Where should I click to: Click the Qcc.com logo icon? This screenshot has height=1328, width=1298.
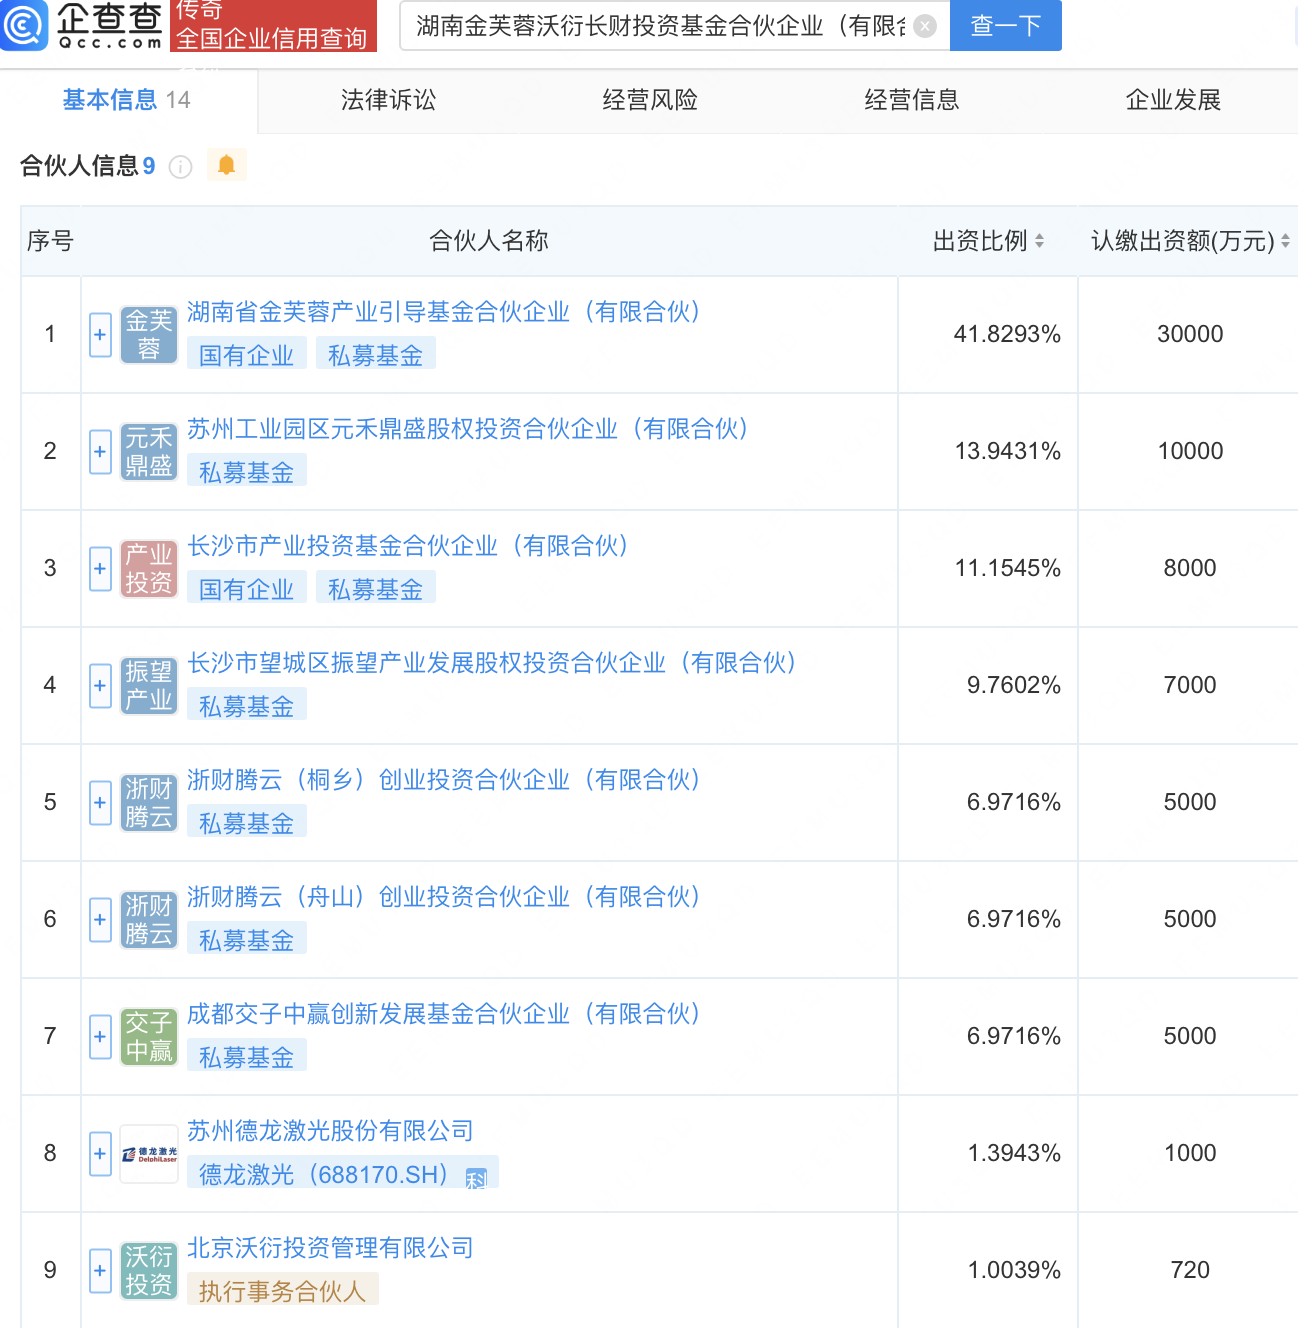point(24,25)
